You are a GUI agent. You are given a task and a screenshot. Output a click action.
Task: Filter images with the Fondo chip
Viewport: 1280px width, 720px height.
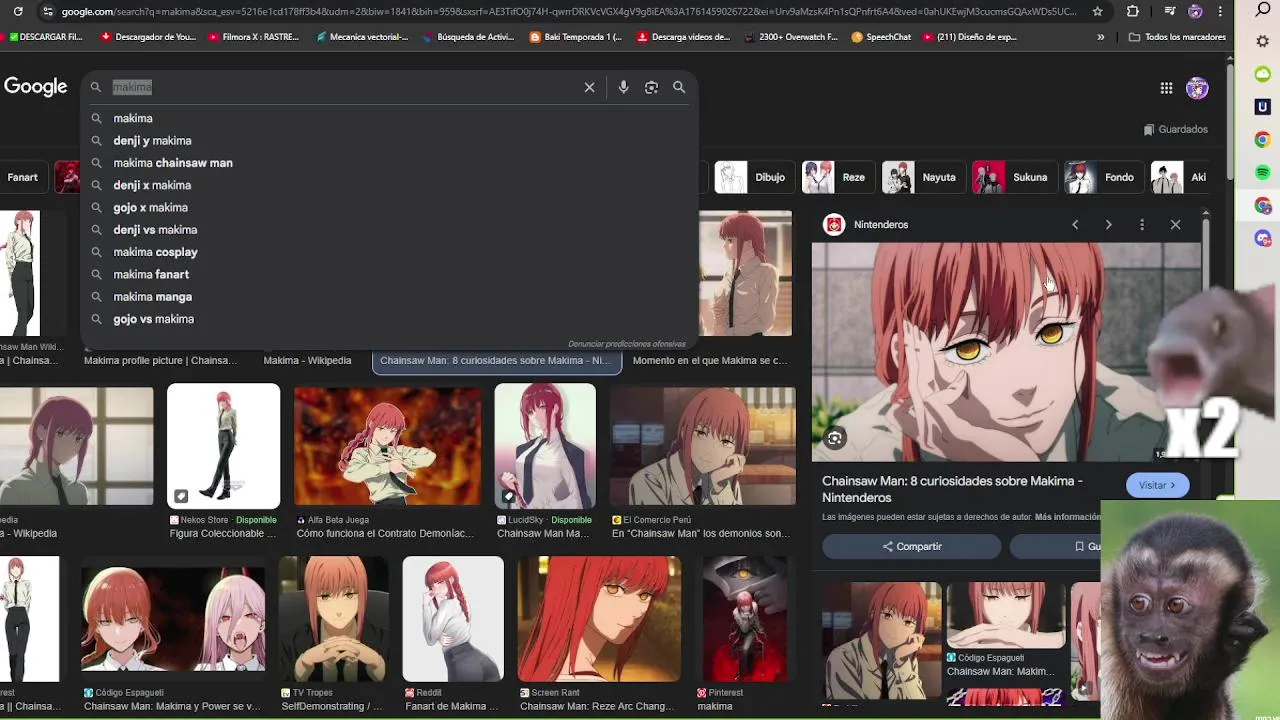(1102, 177)
